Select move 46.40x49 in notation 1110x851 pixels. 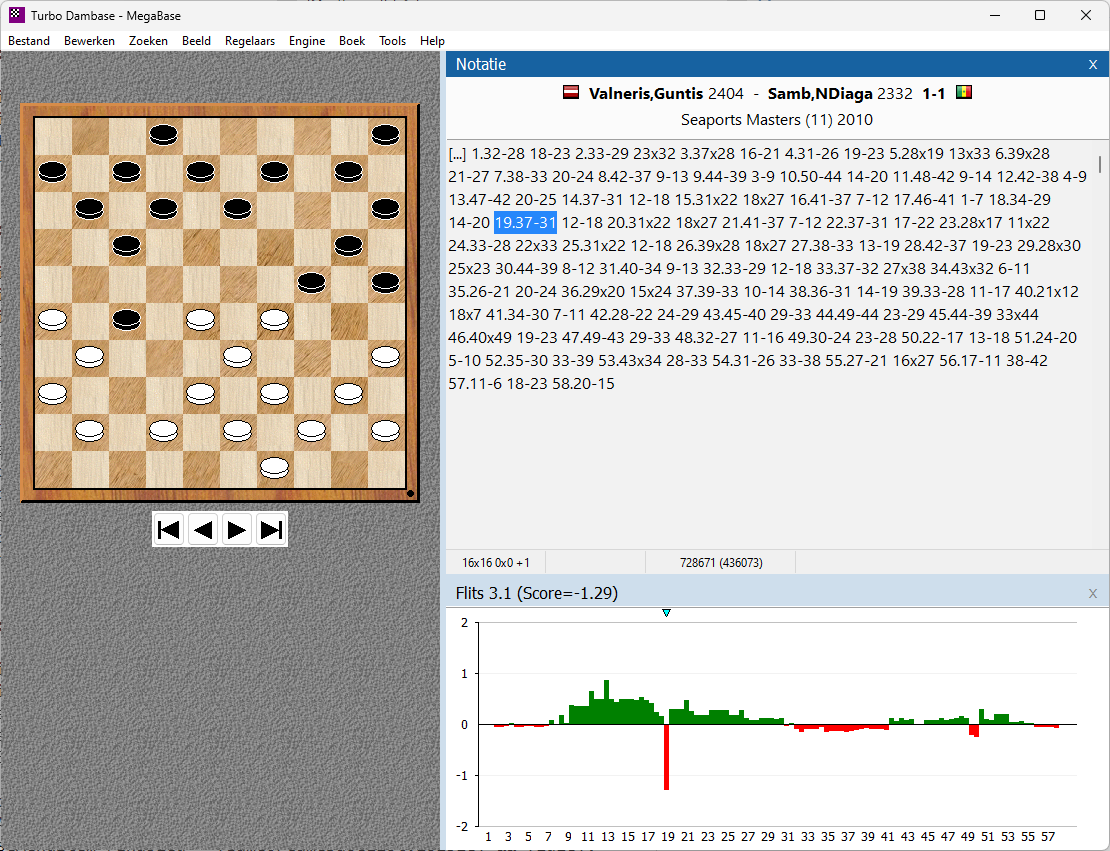click(x=479, y=338)
